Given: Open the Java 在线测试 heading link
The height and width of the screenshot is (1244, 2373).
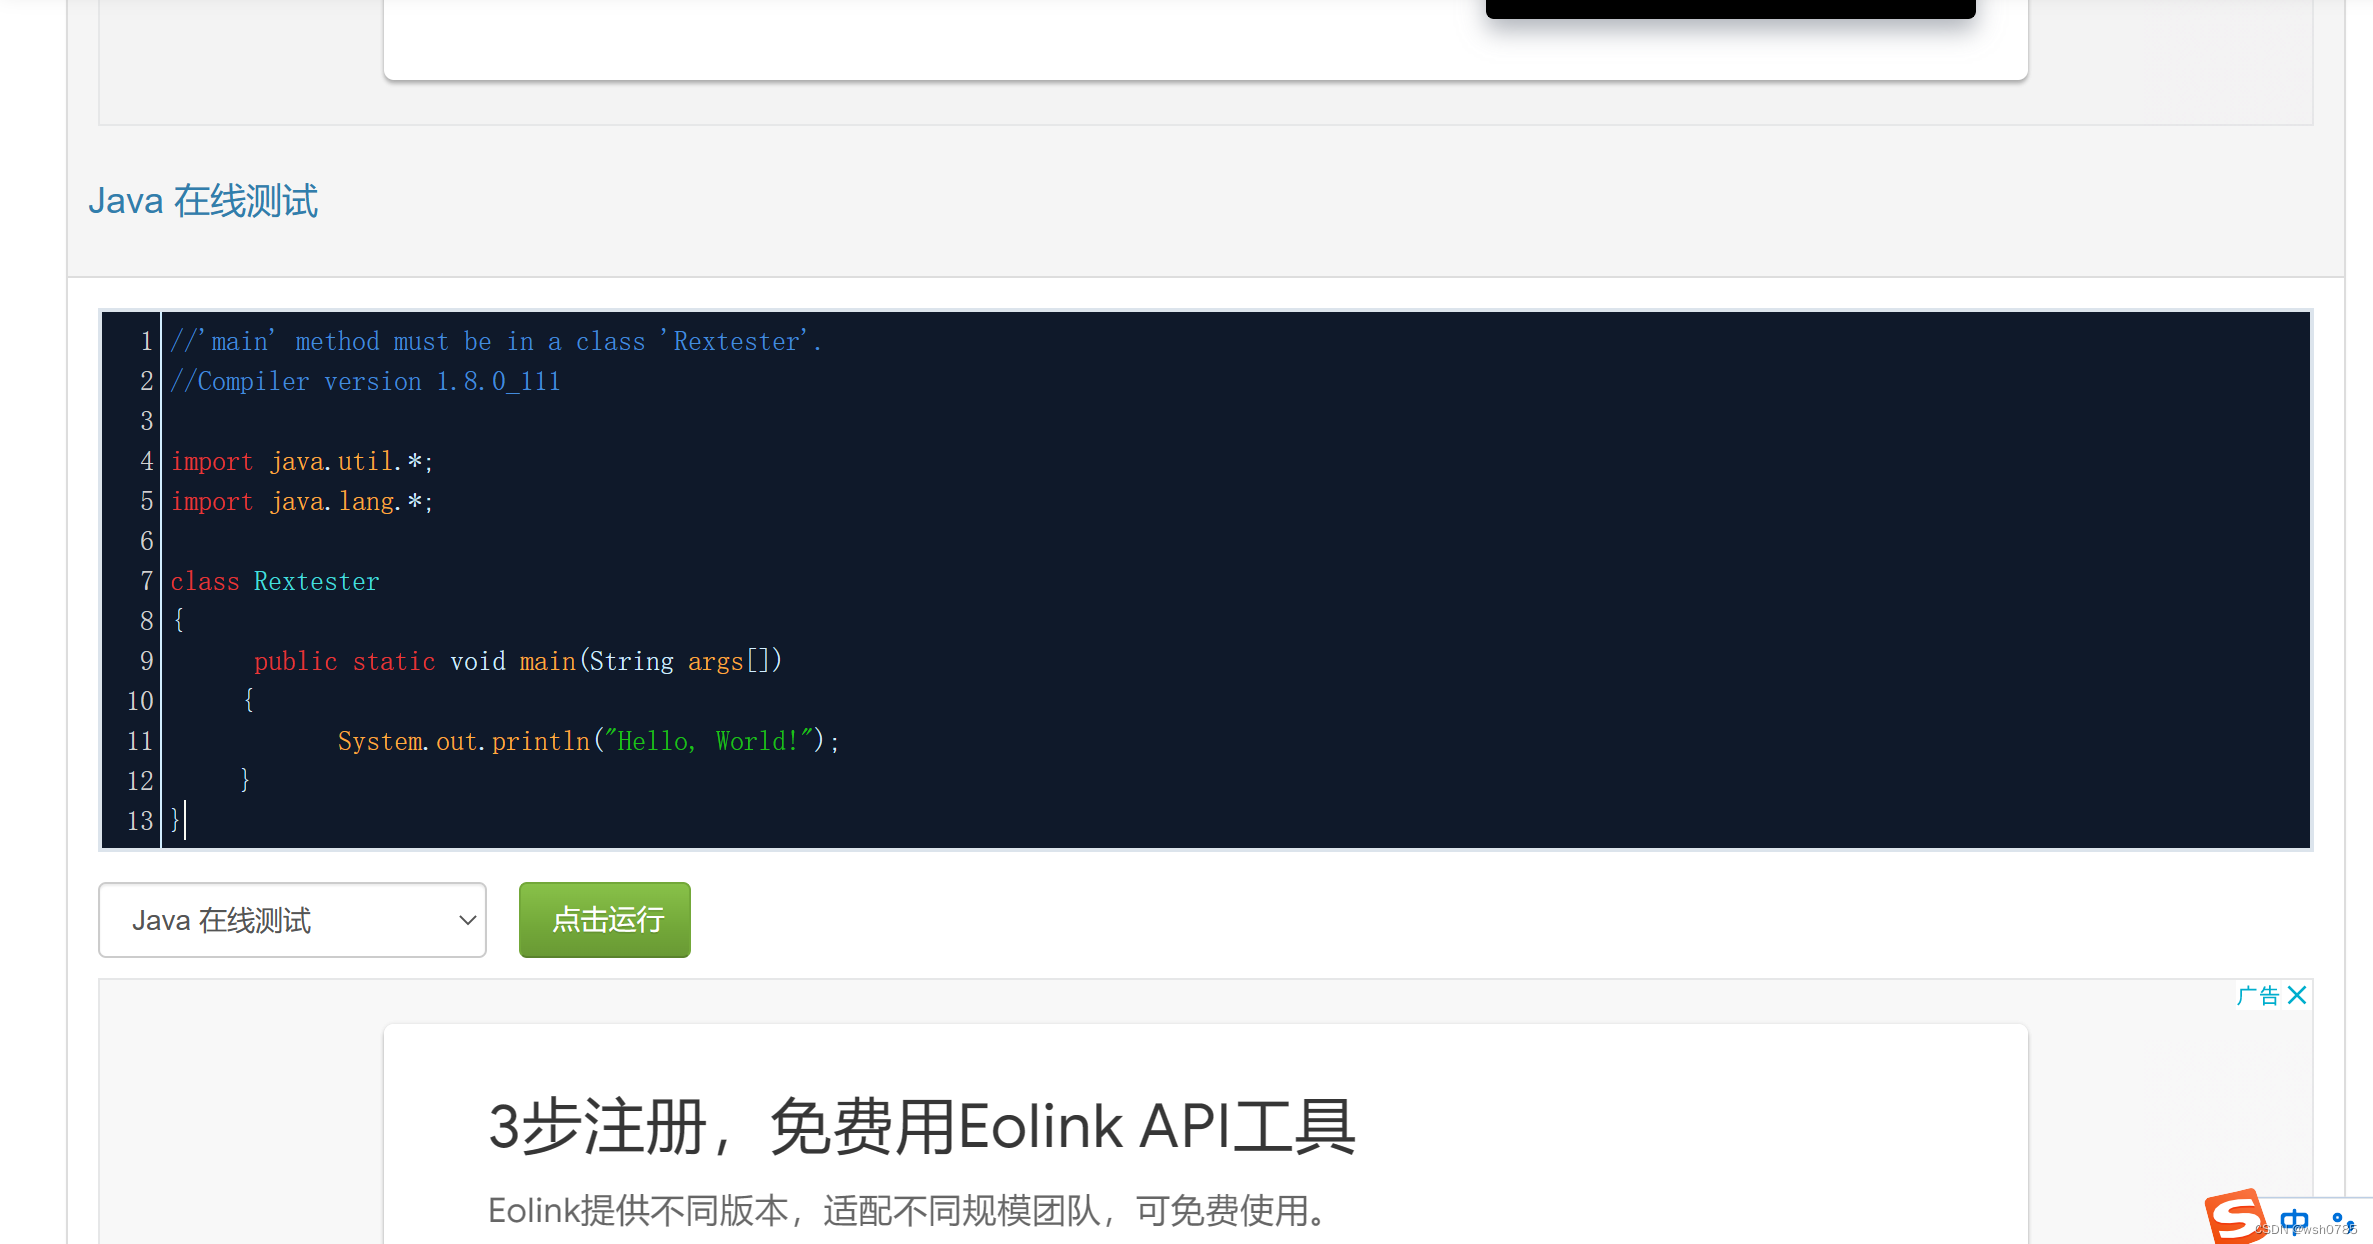Looking at the screenshot, I should point(203,201).
